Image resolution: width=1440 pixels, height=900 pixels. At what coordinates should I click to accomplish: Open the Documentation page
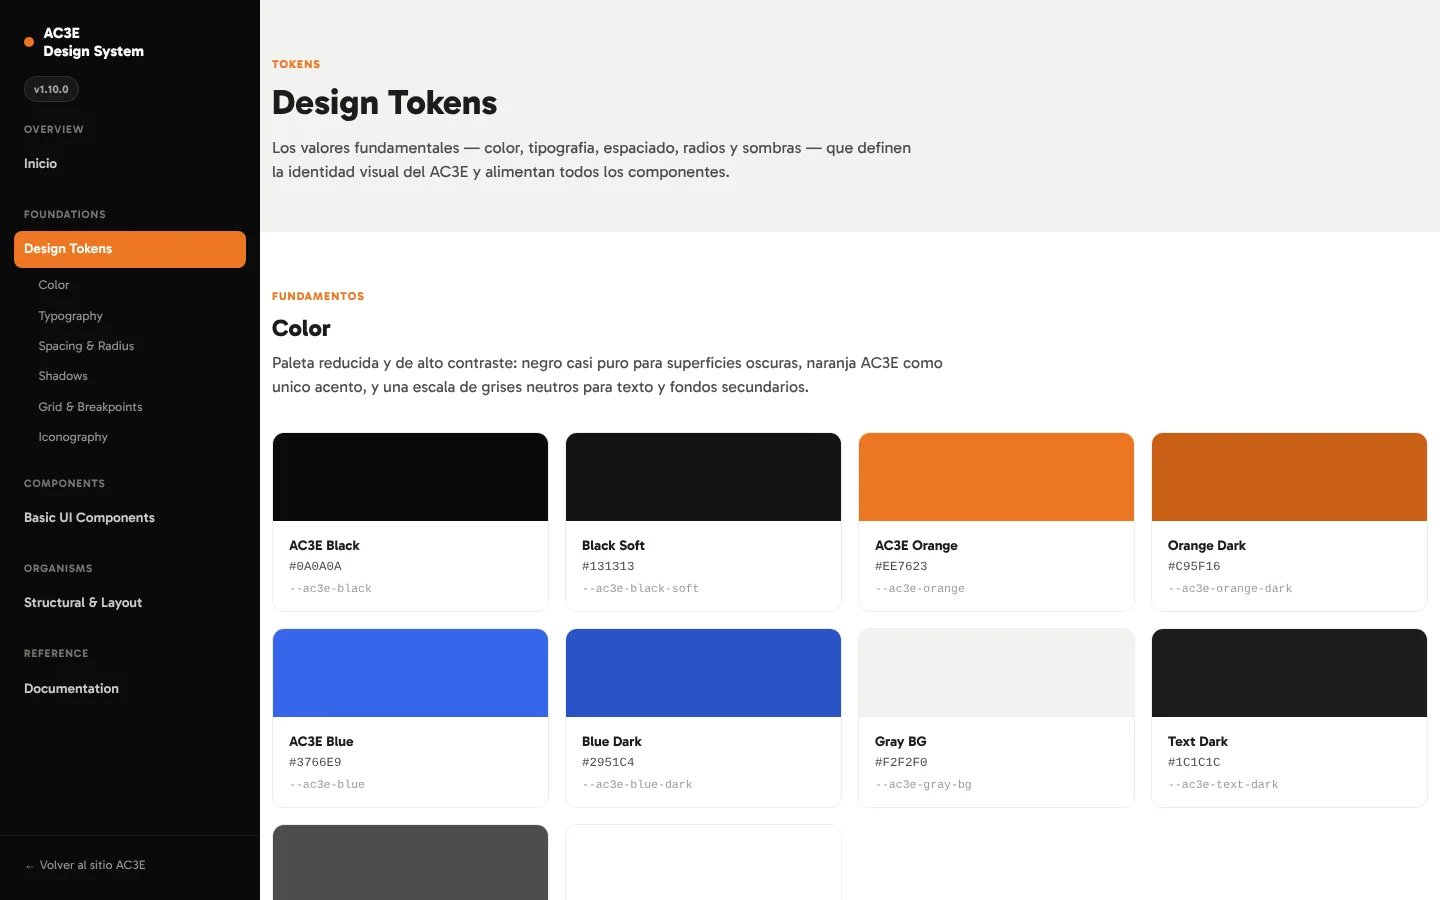(x=71, y=688)
